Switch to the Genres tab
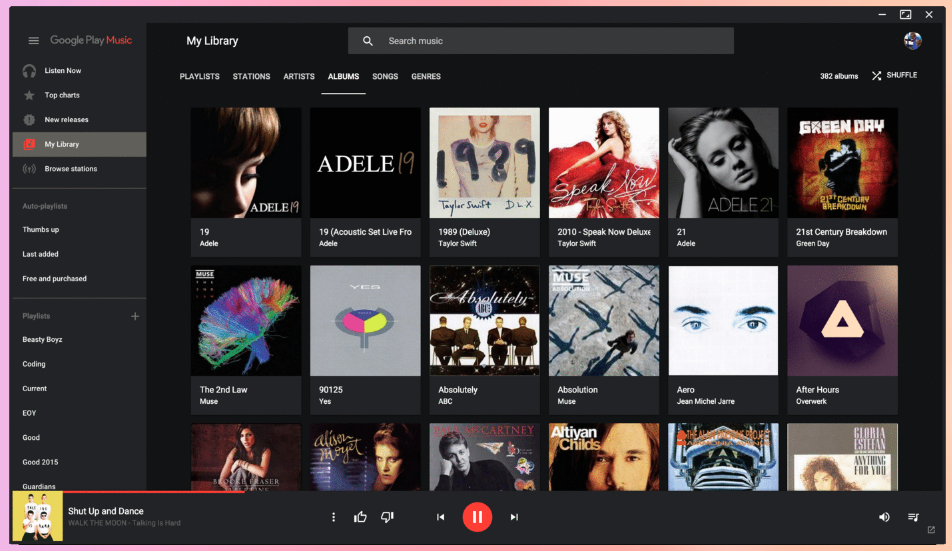This screenshot has width=952, height=551. (426, 76)
